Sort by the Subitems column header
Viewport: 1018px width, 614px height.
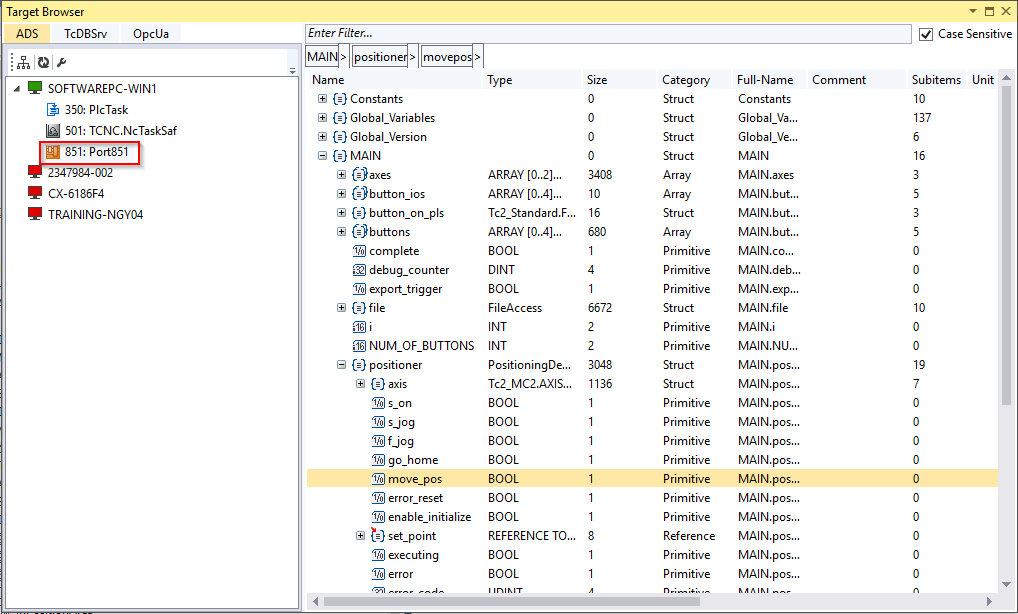coord(935,80)
